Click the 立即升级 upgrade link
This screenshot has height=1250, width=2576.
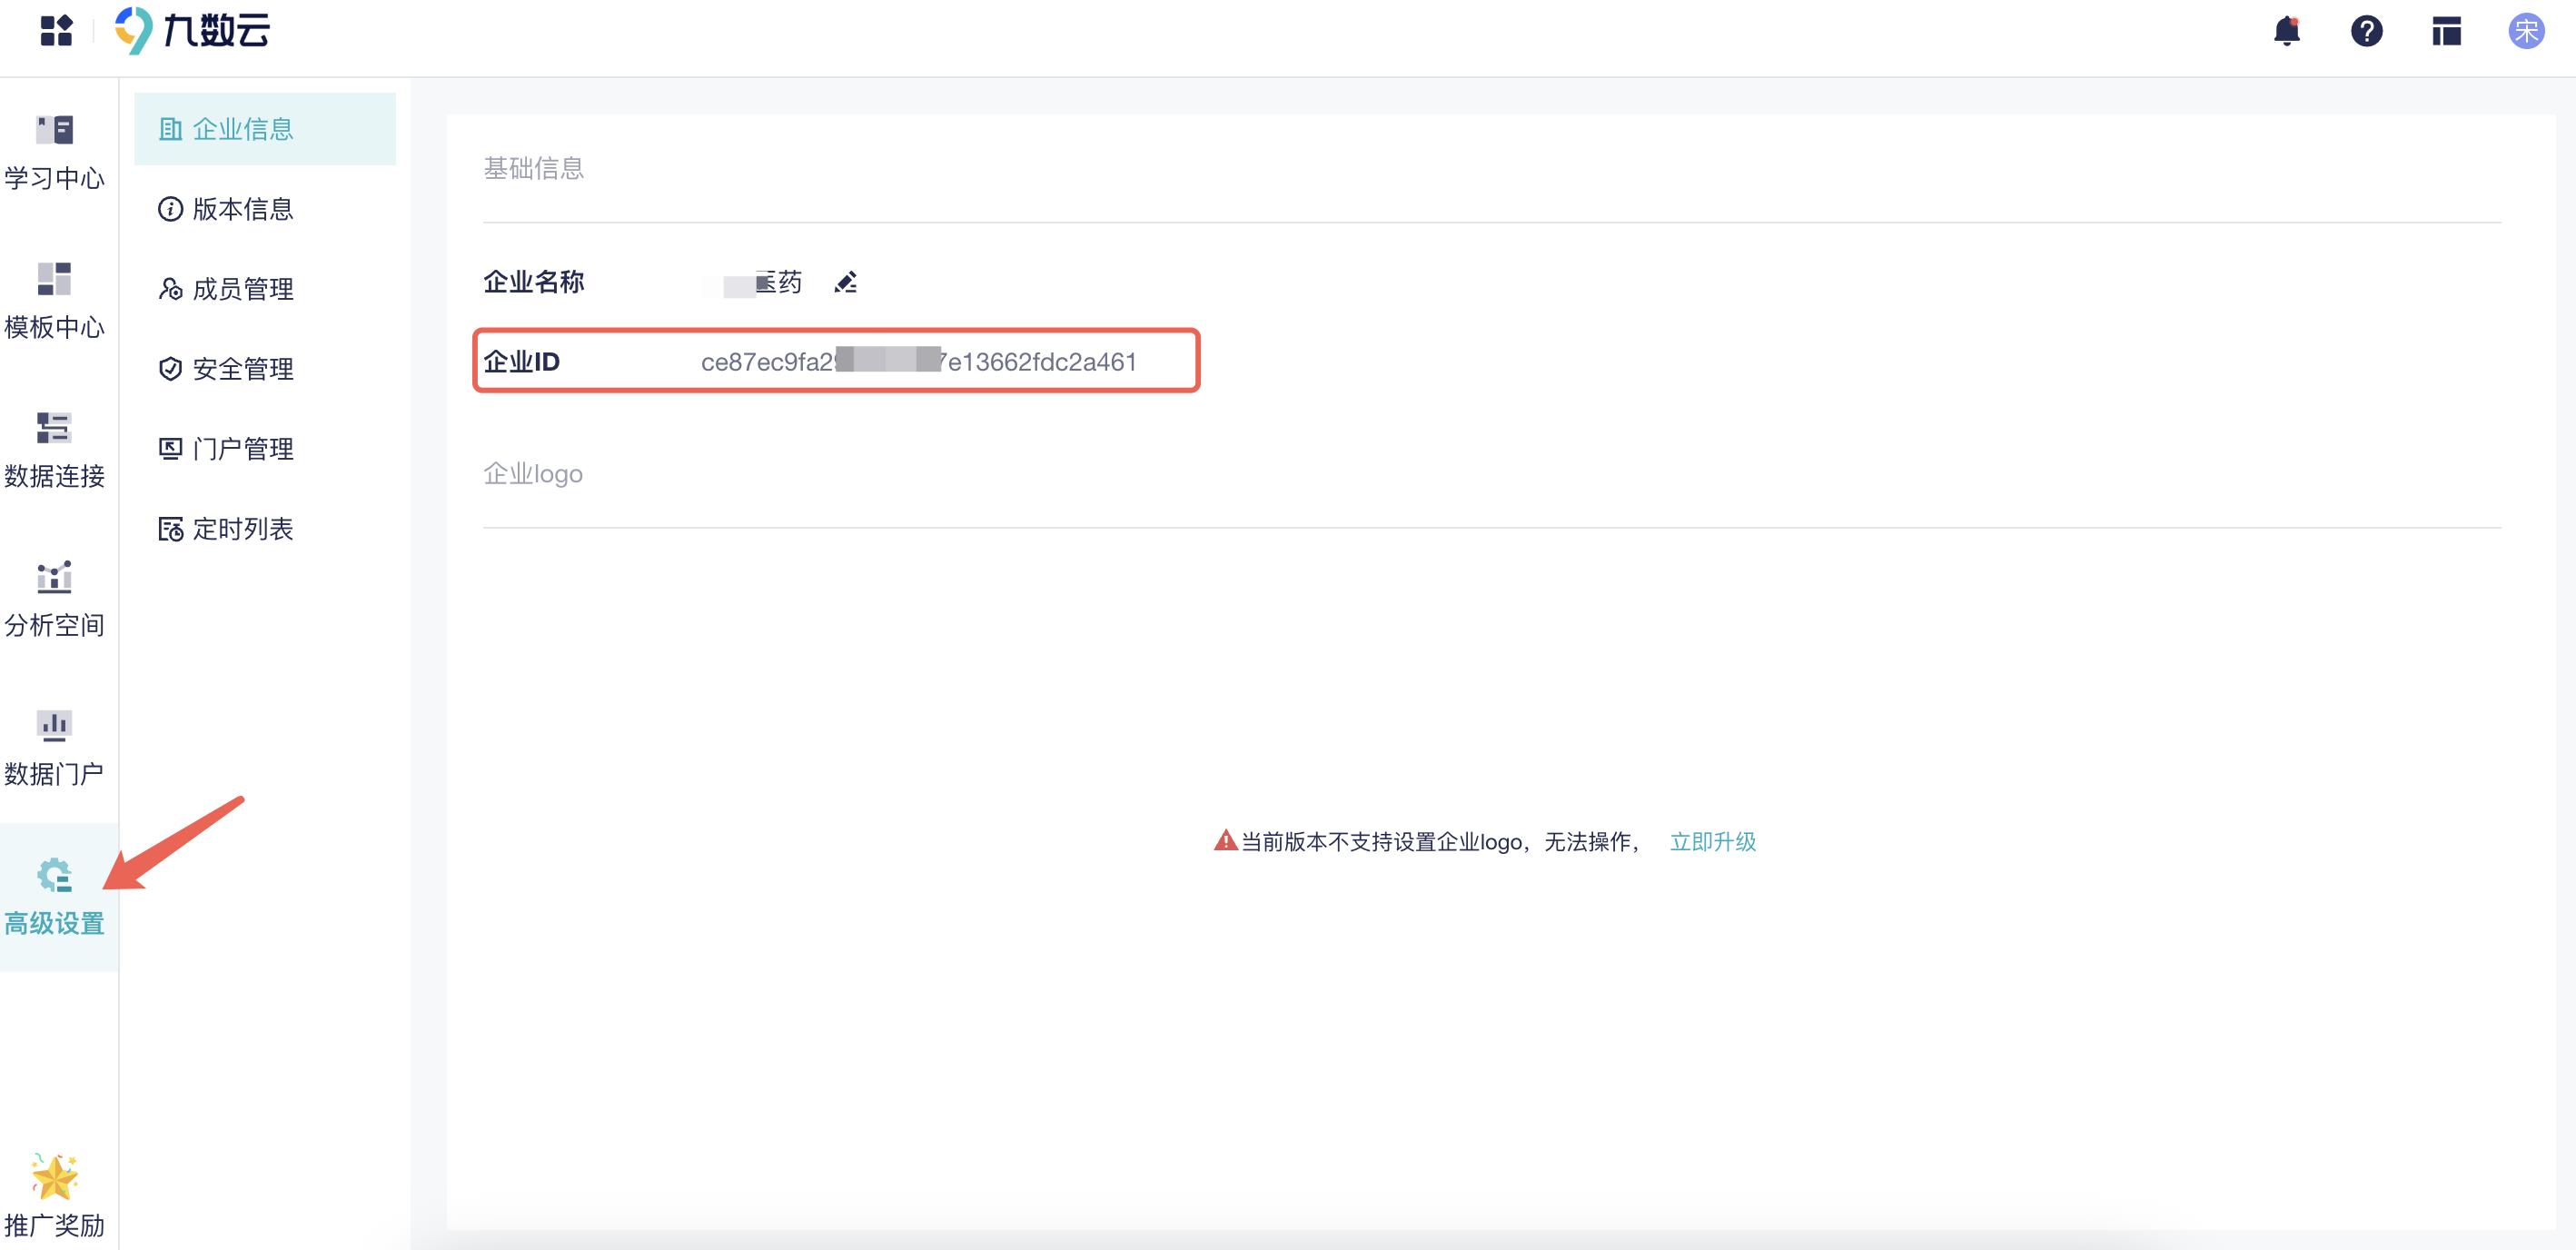[1713, 842]
